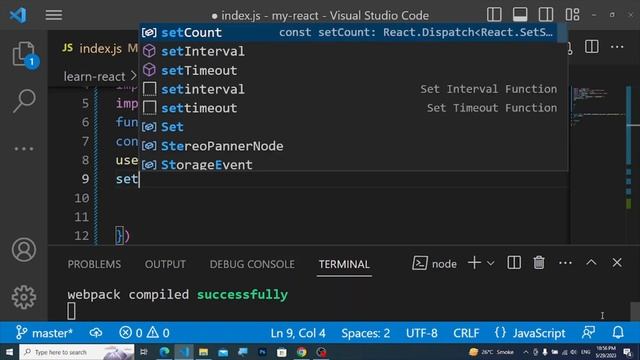Switch to the DEBUG CONSOLE tab

coord(252,264)
